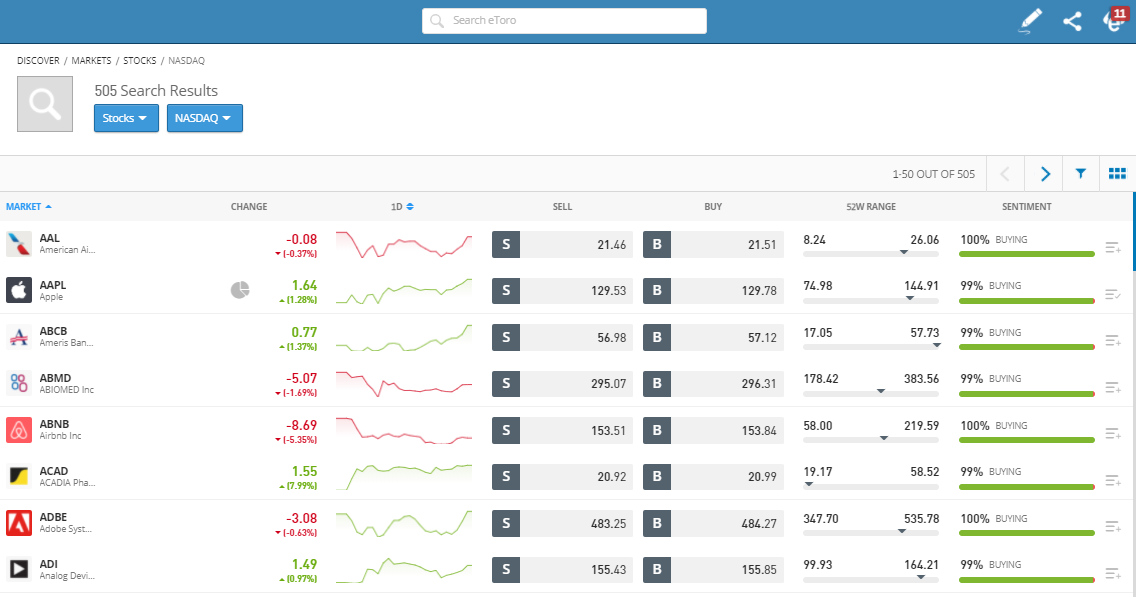Open the Stocks dropdown filter
This screenshot has width=1136, height=597.
pyautogui.click(x=126, y=118)
